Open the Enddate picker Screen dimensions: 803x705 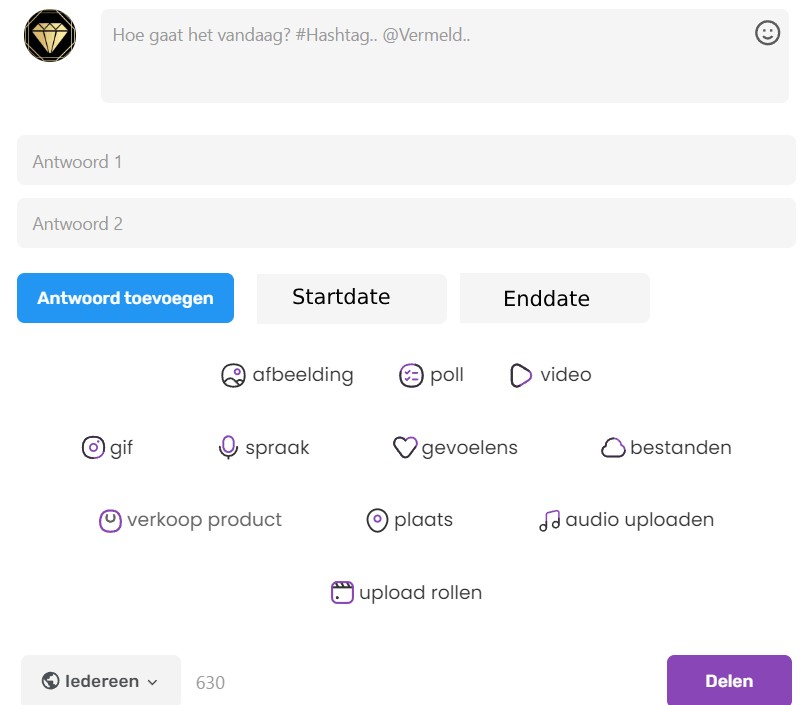pos(555,298)
